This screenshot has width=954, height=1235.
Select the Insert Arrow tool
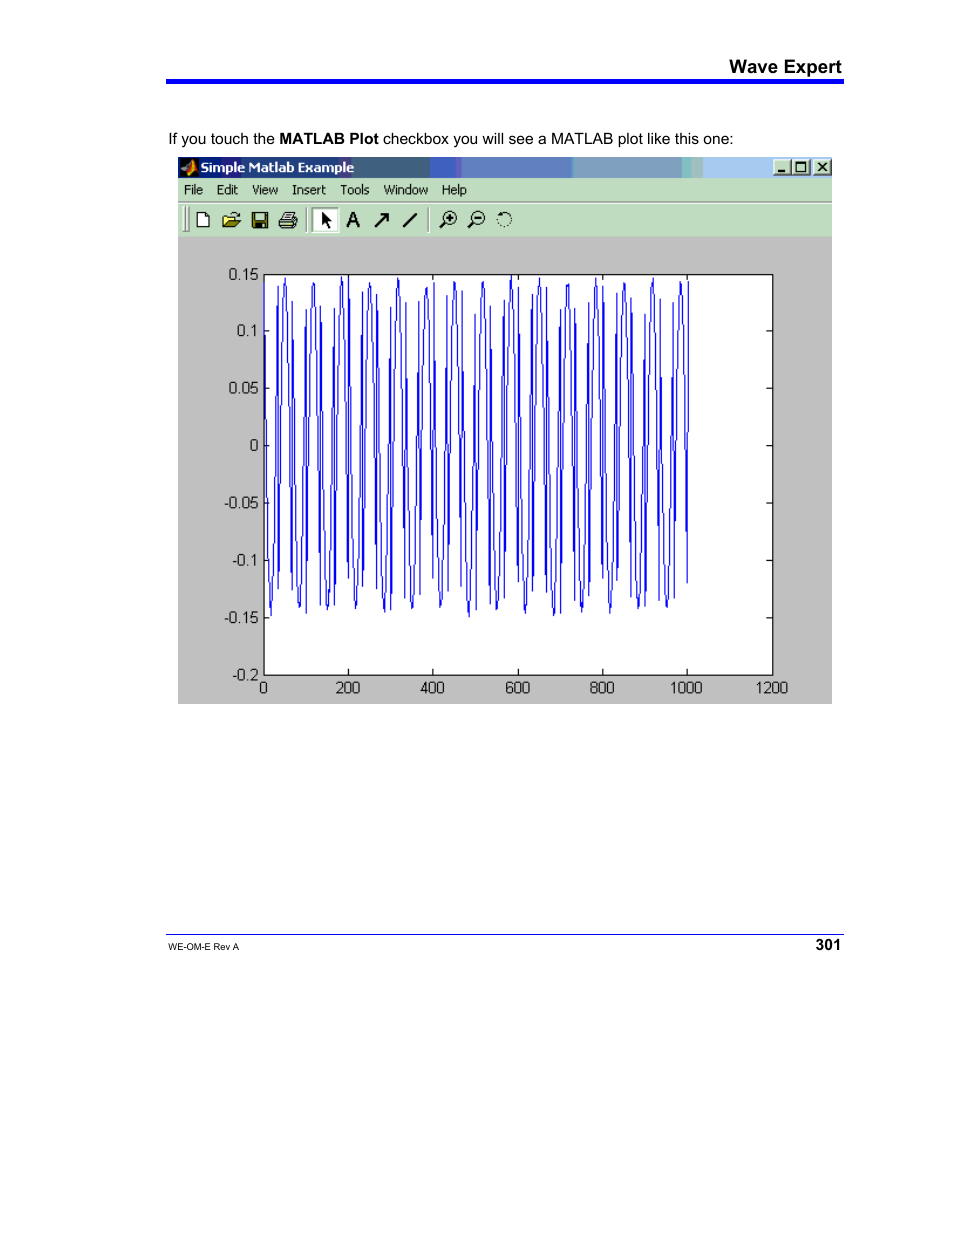tap(381, 220)
